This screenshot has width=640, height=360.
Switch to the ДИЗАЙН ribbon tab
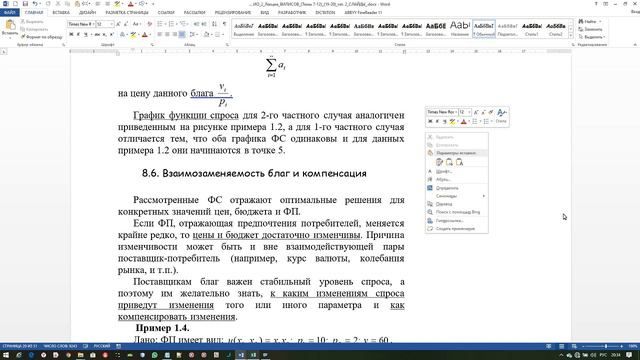coord(87,13)
